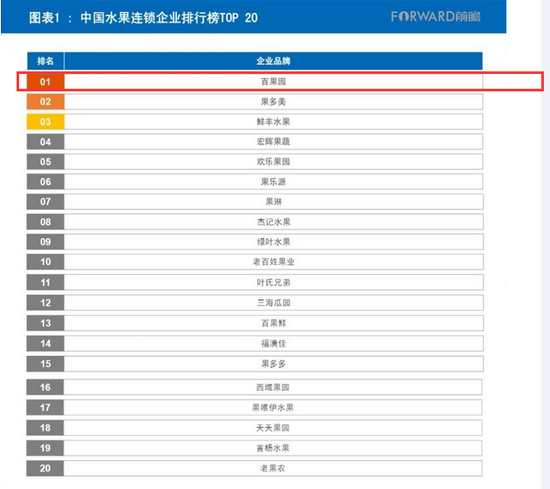
Task: Click the orange 01 rank badge
Action: point(46,82)
